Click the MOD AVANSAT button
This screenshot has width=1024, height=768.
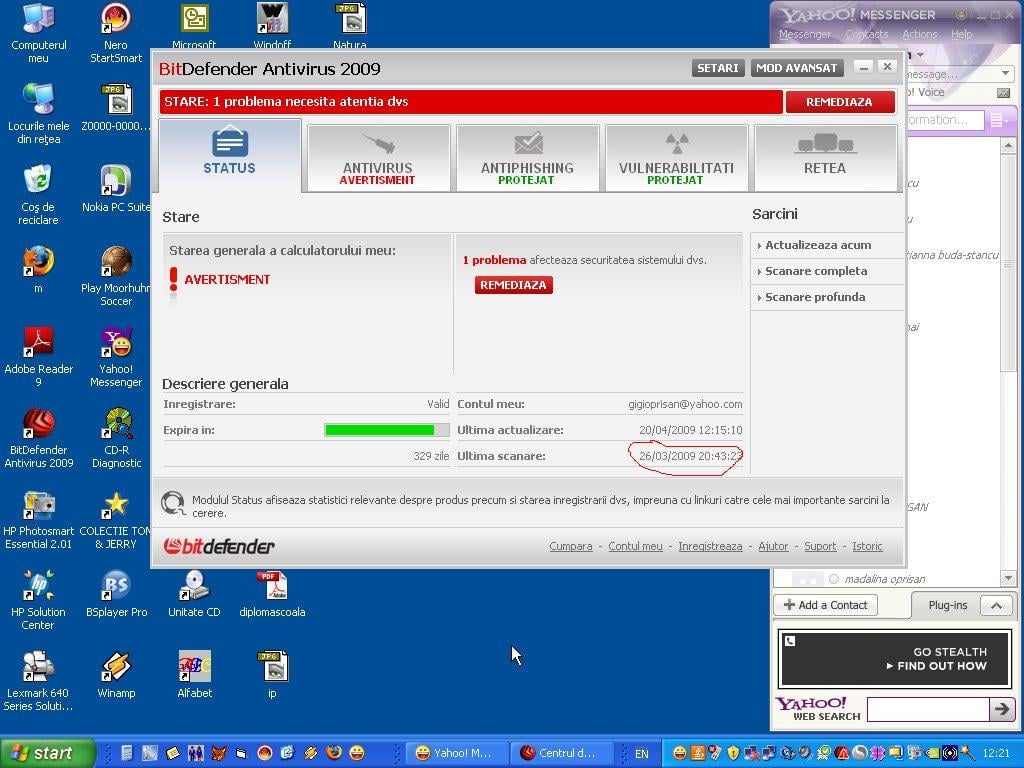coord(797,68)
